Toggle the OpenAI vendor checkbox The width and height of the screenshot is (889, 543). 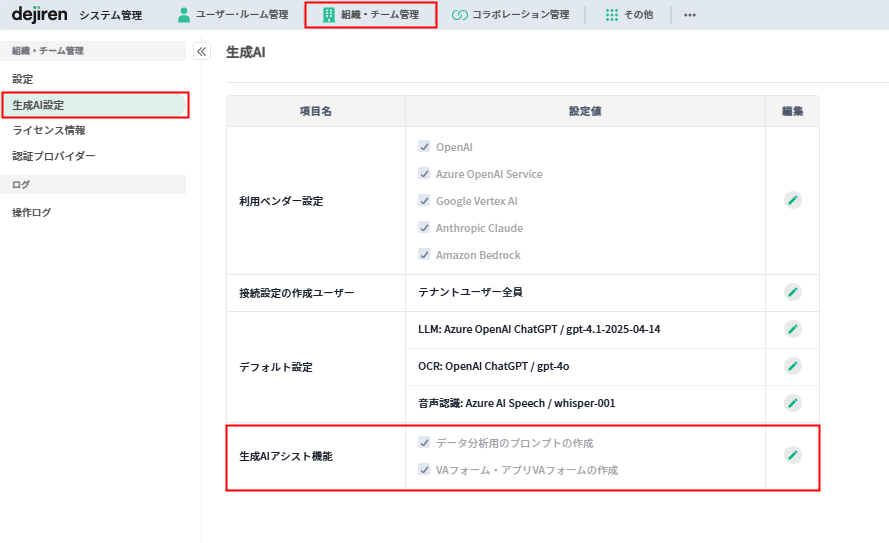[x=424, y=147]
